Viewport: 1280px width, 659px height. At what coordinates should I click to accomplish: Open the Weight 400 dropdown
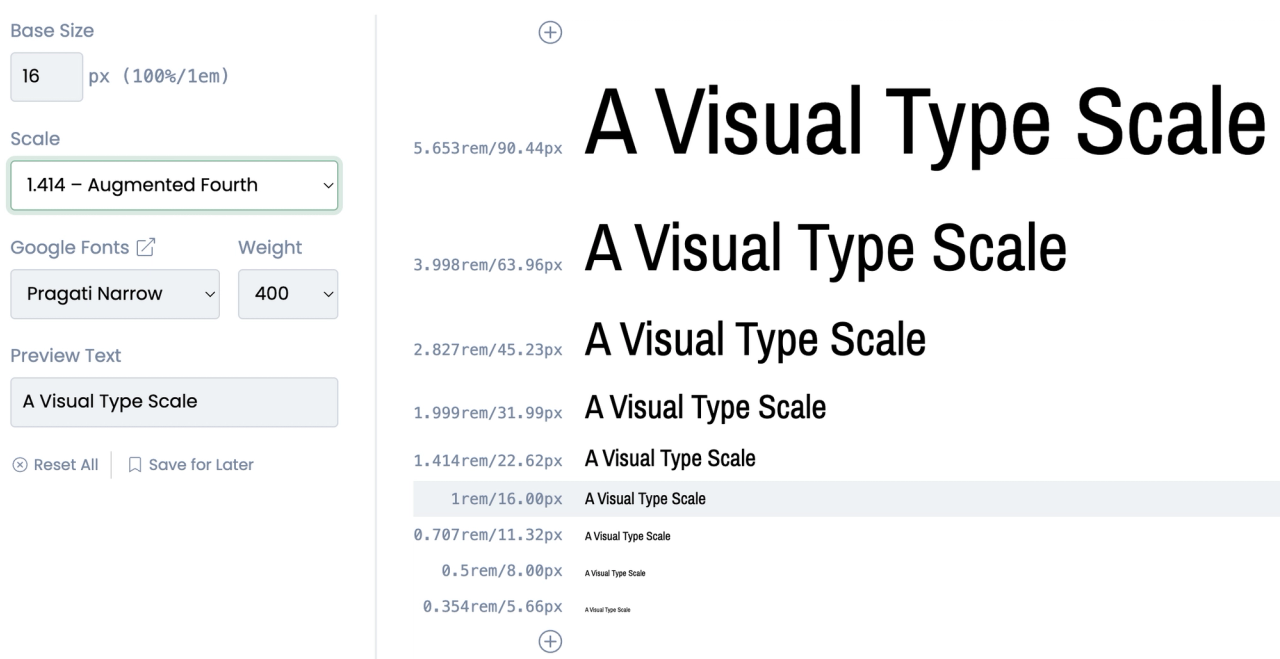coord(288,294)
